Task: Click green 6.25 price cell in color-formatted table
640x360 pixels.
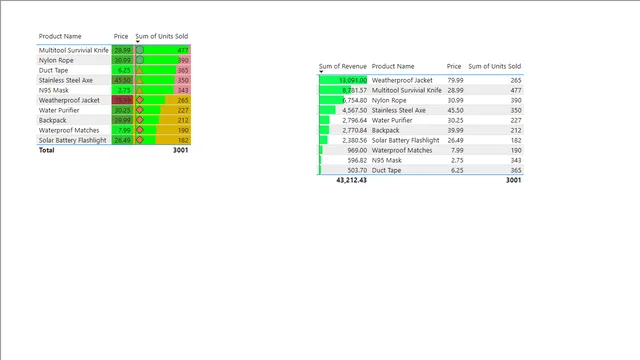Action: 122,70
